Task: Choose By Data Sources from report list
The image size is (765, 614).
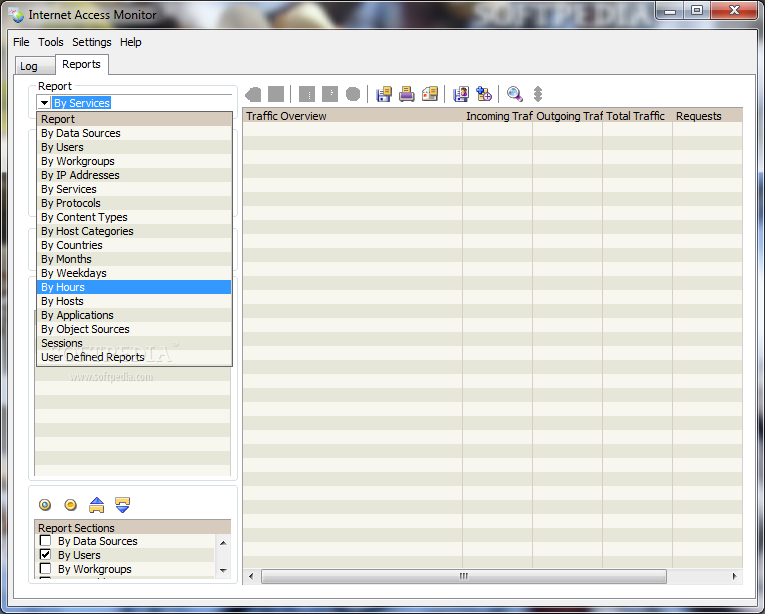Action: (134, 133)
